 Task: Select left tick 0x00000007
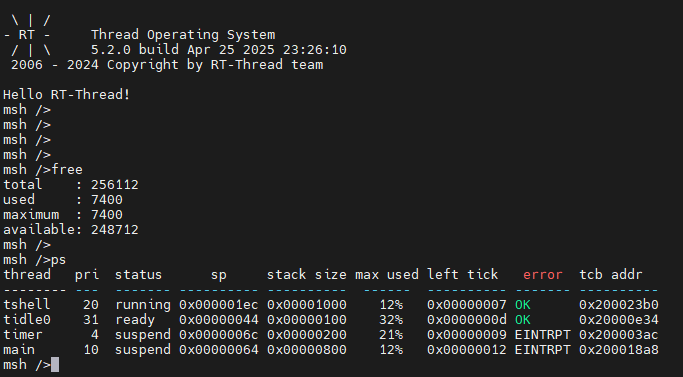[467, 305]
